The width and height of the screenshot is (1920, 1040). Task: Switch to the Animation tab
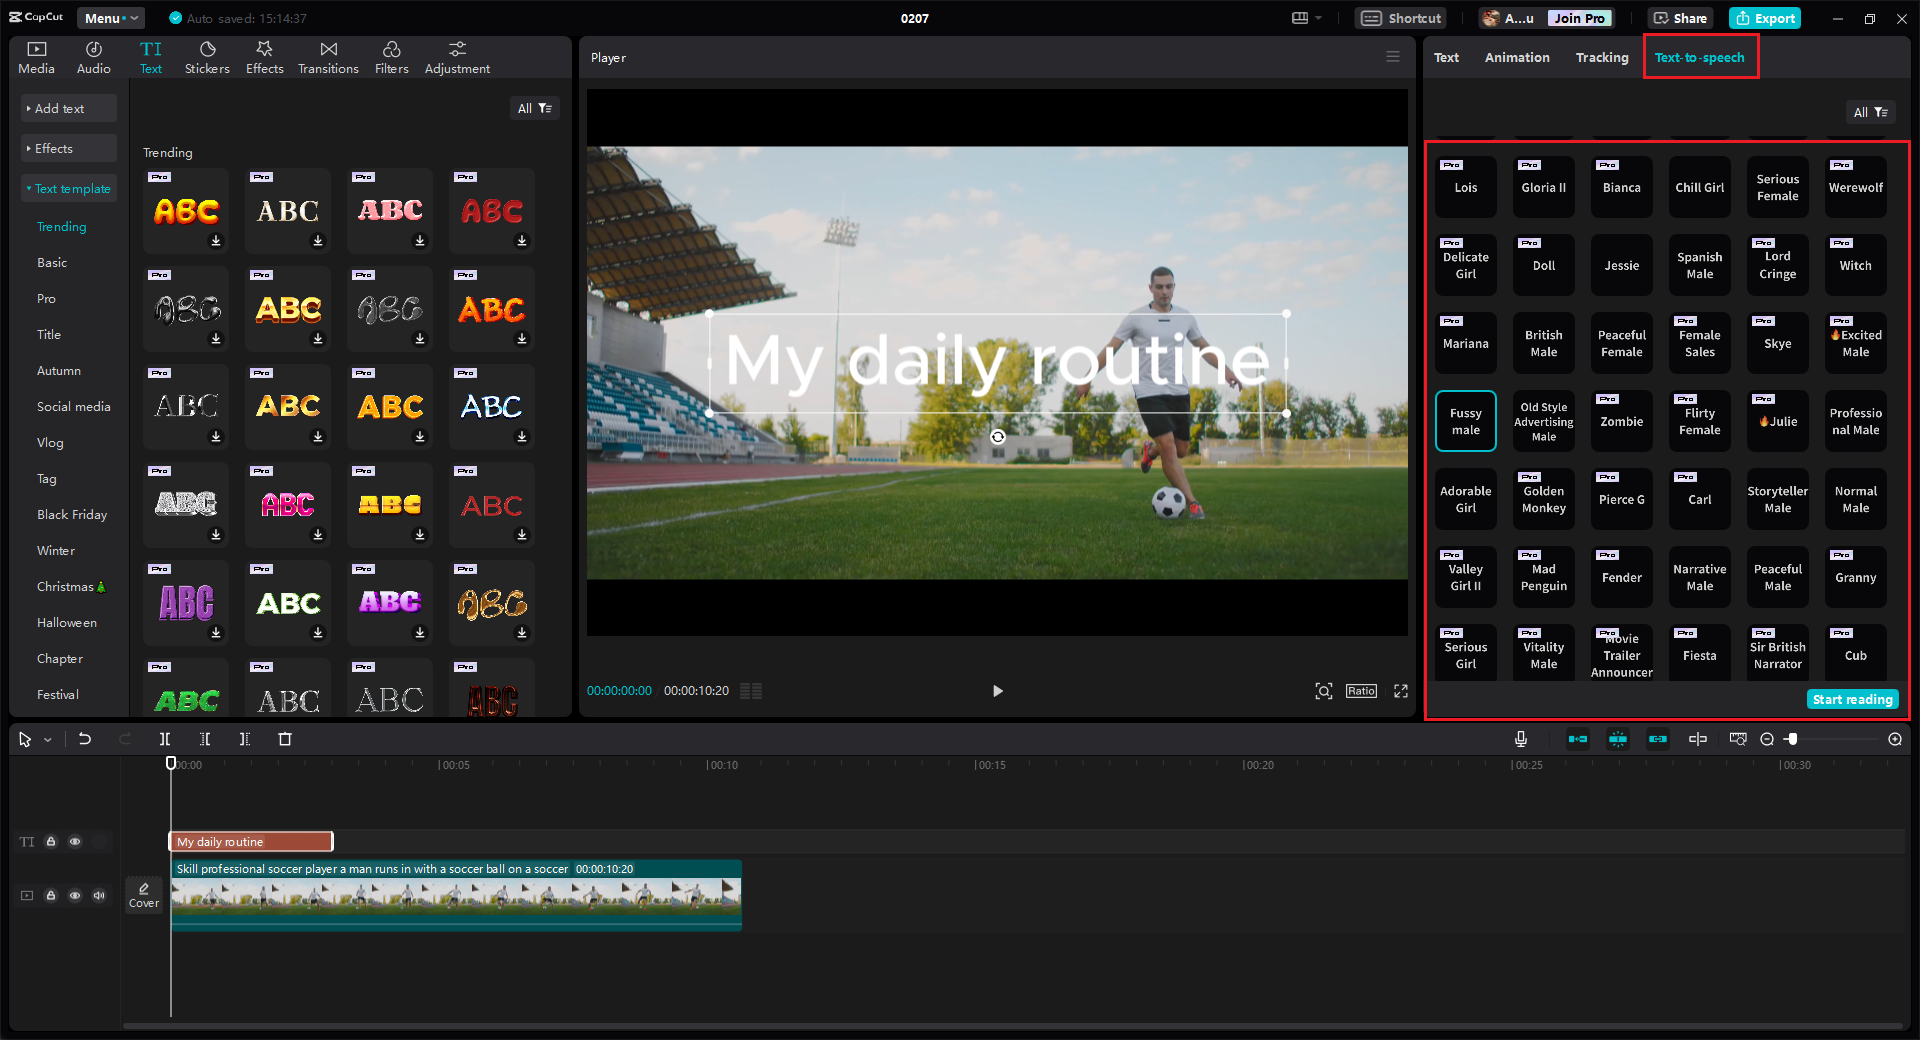[1517, 57]
